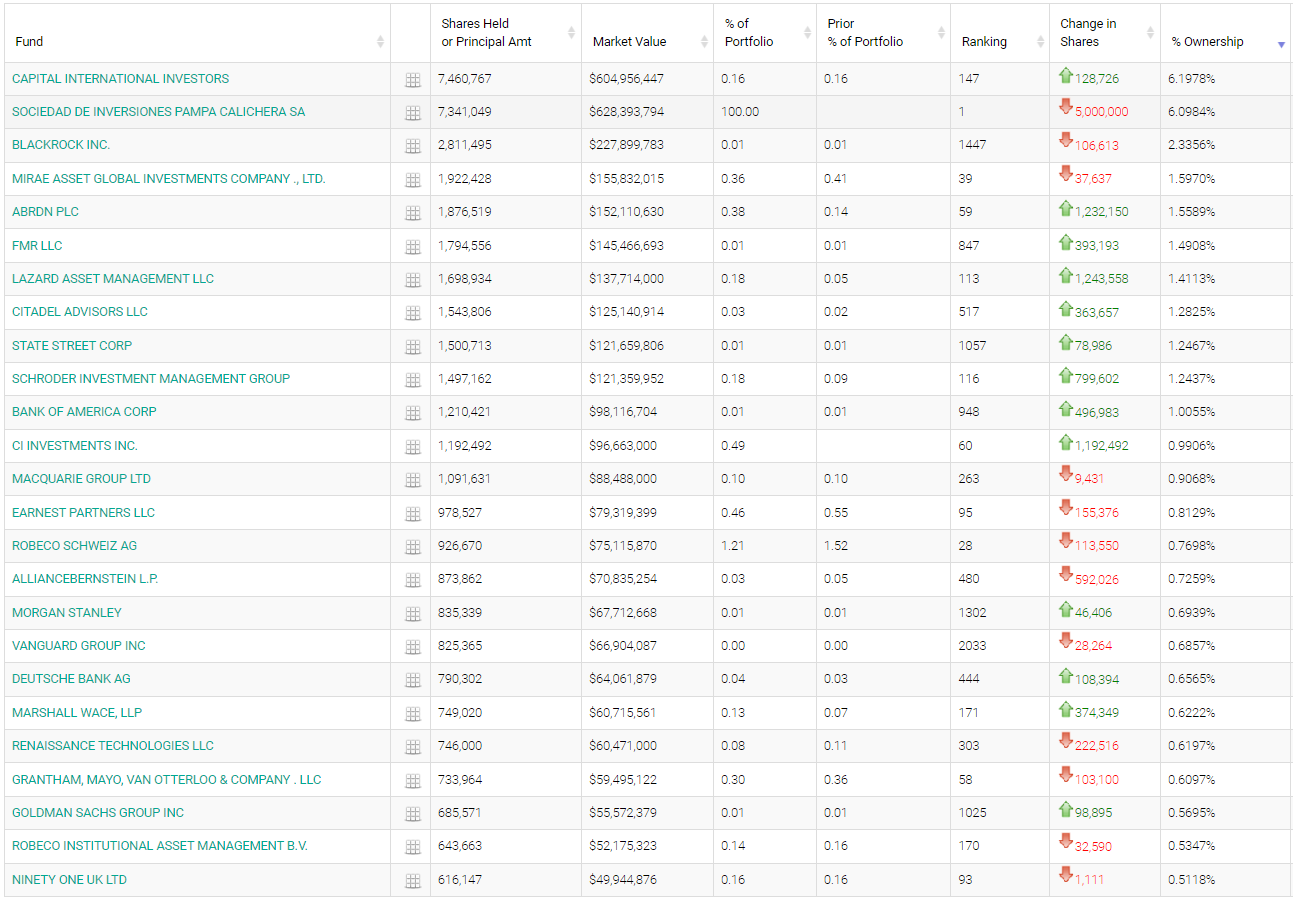Open grid icon for Vanguard Group Inc row
The image size is (1293, 899).
[x=413, y=647]
